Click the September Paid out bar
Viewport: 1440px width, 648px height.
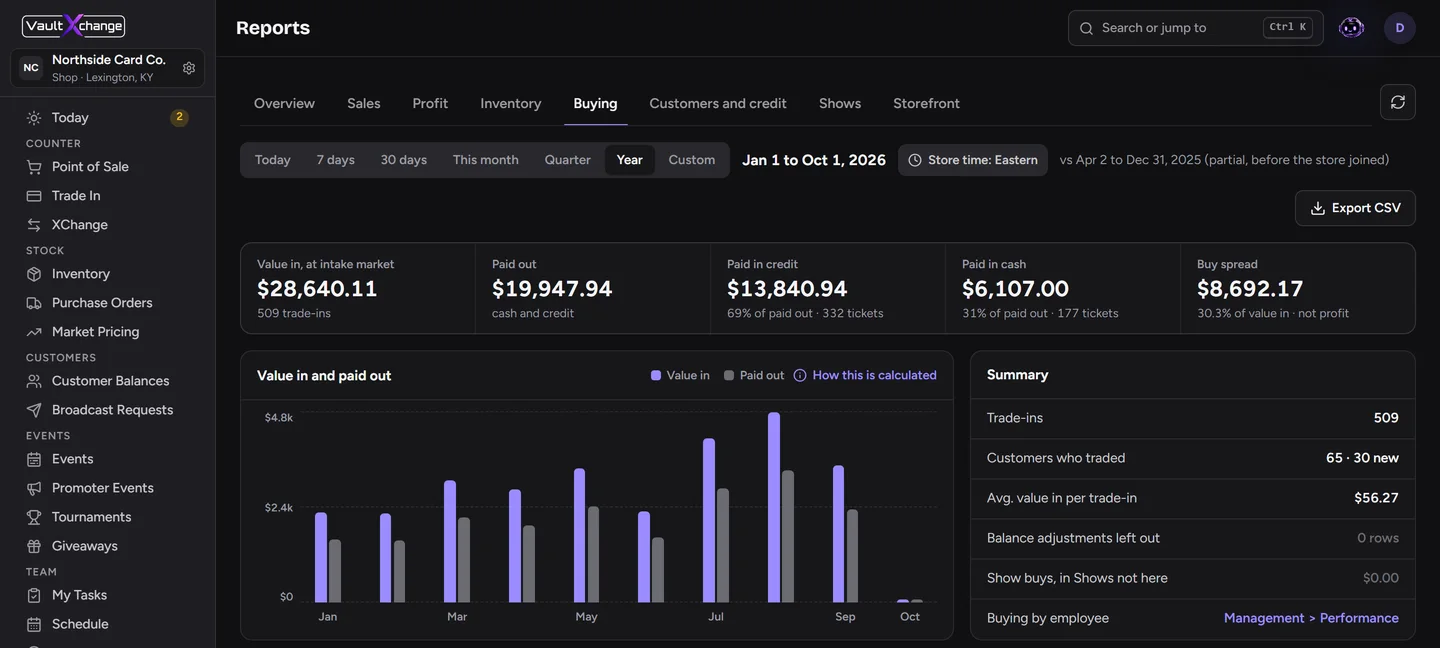852,556
